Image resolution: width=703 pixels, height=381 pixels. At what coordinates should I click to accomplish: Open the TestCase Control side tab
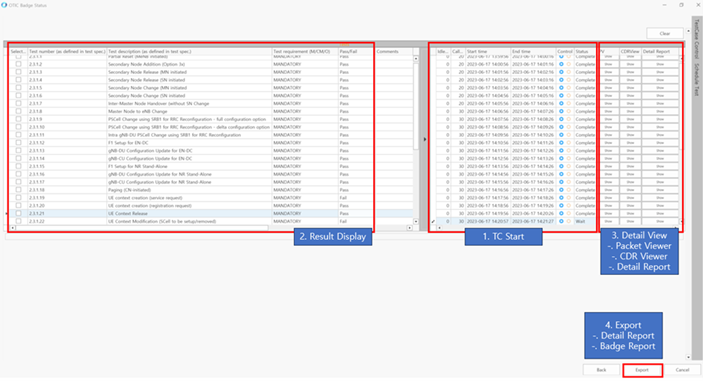click(x=697, y=39)
